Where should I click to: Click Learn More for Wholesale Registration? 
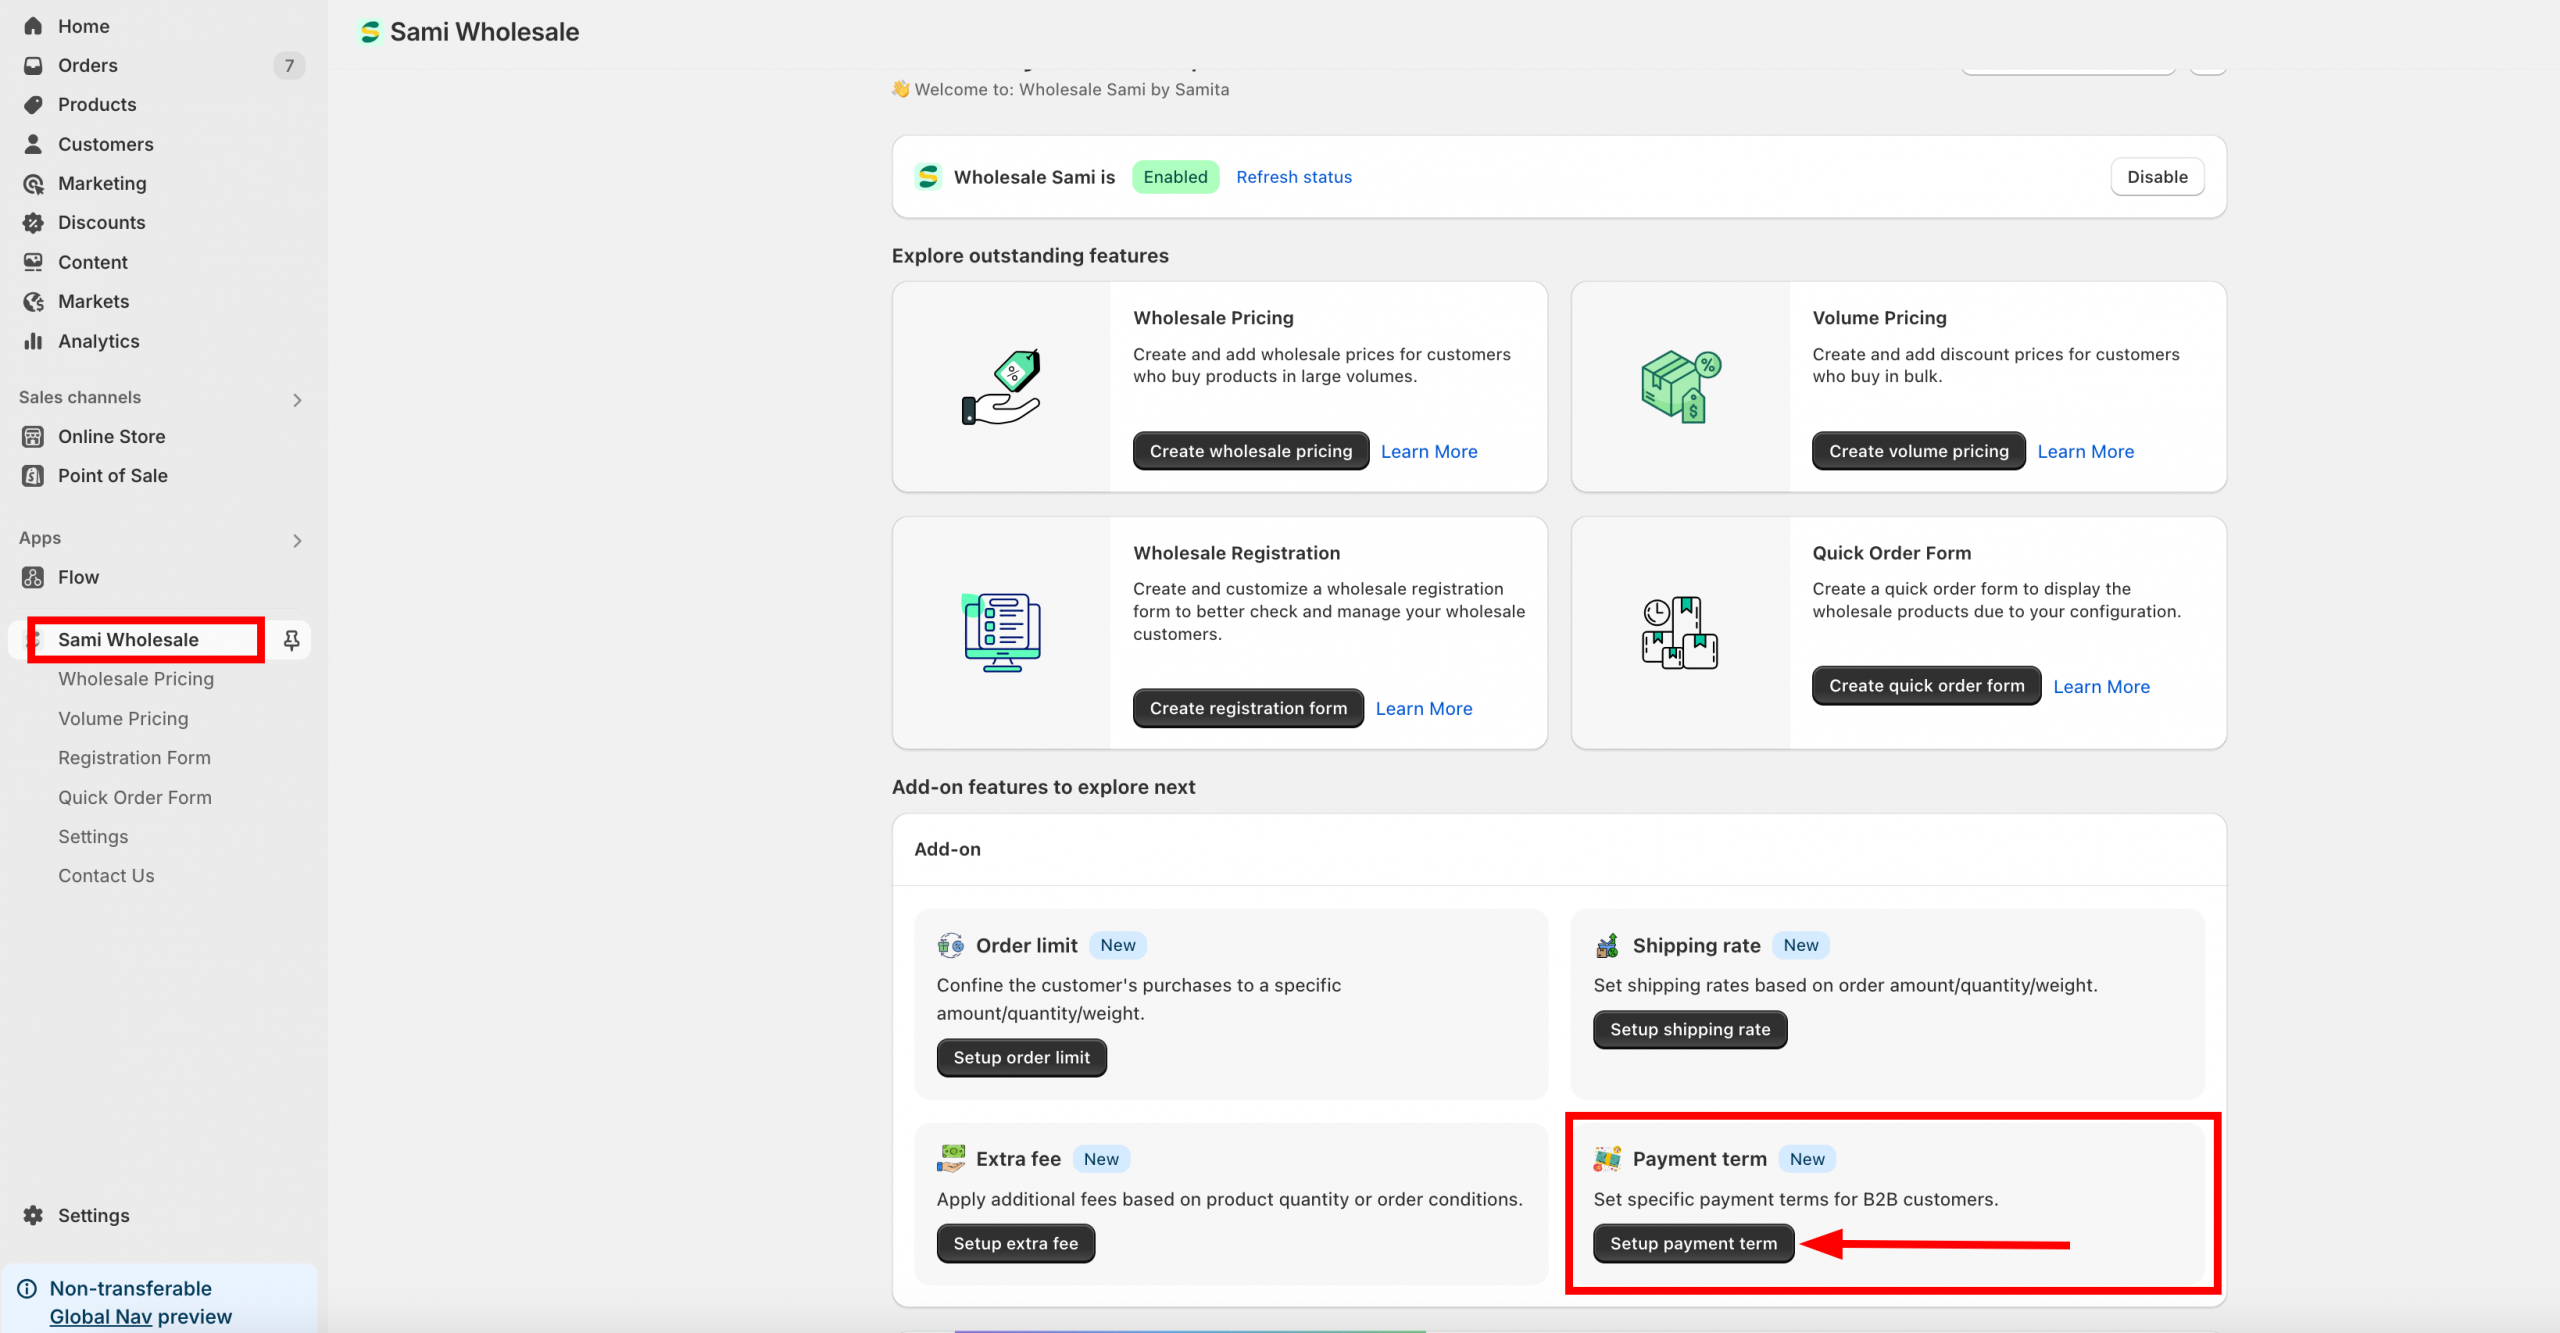tap(1424, 708)
